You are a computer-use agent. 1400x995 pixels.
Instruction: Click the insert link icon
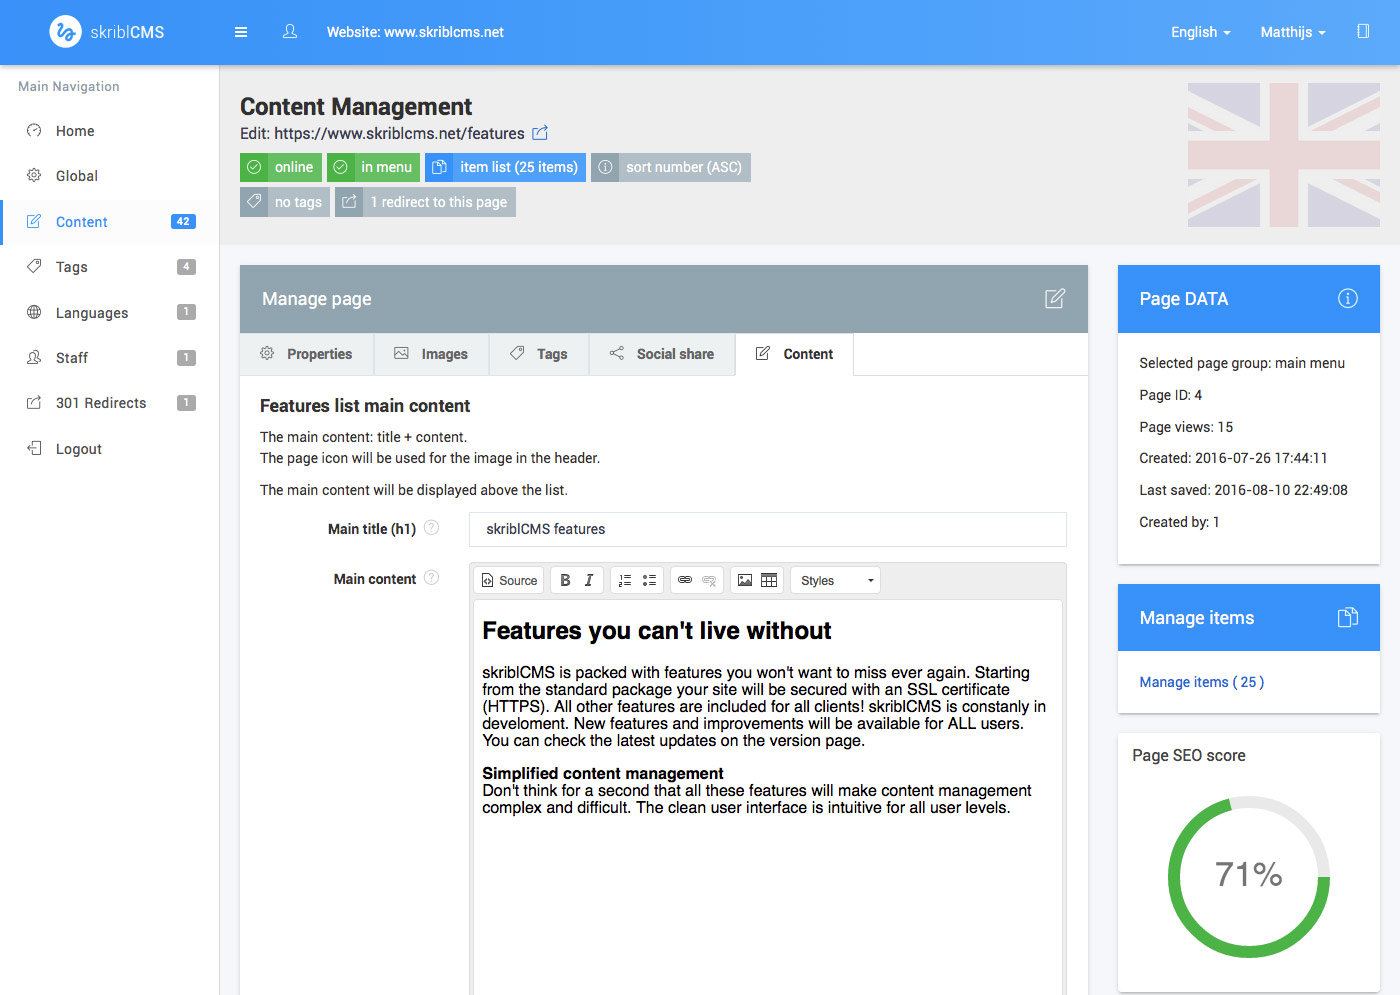pos(685,580)
